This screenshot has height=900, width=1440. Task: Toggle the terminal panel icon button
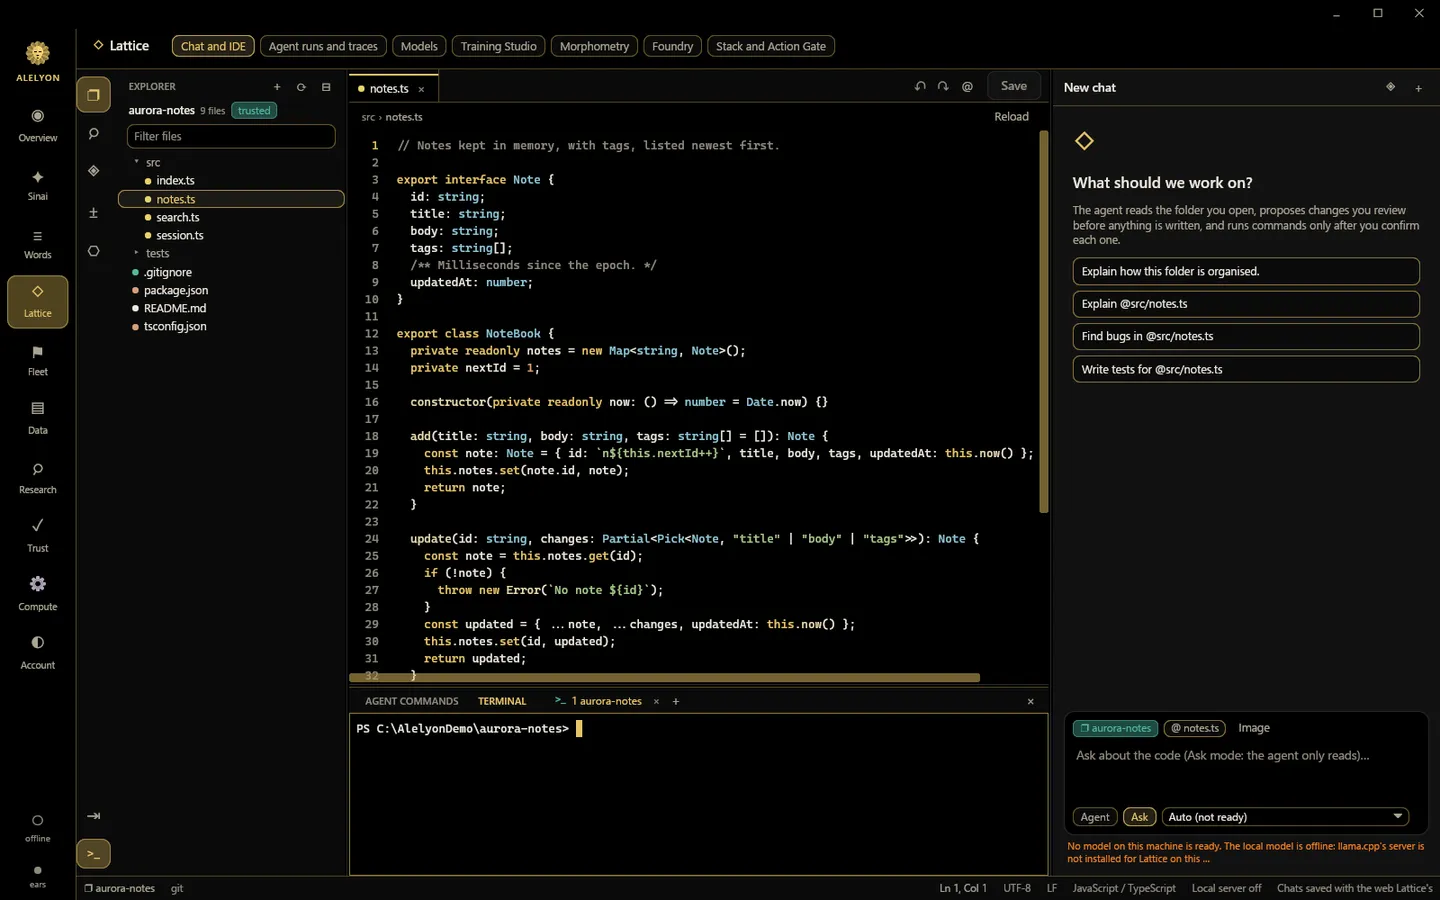(x=93, y=854)
